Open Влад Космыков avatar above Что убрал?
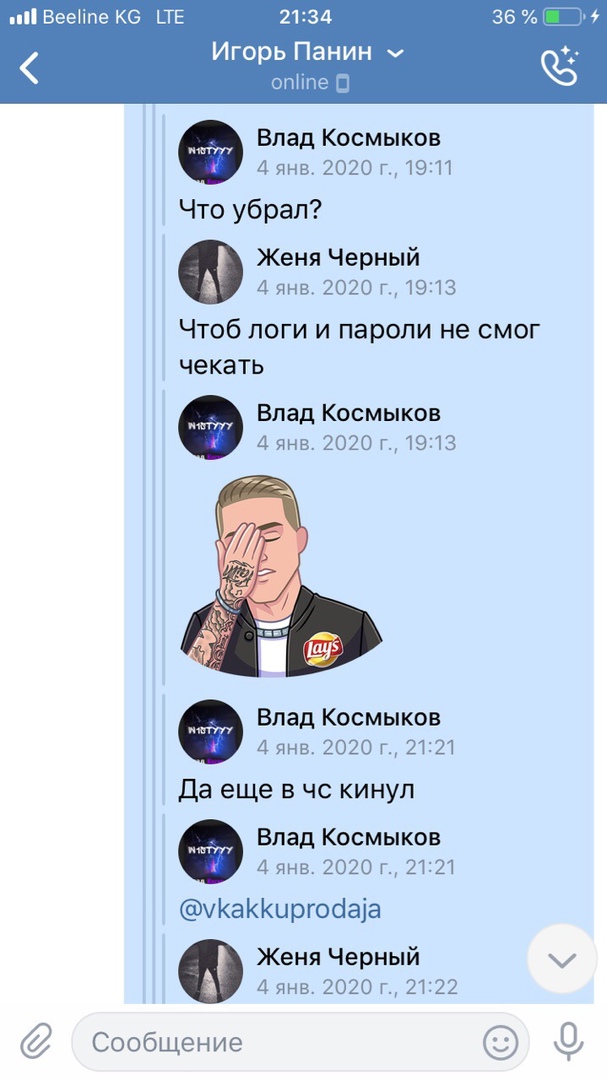607x1080 pixels. (x=211, y=152)
